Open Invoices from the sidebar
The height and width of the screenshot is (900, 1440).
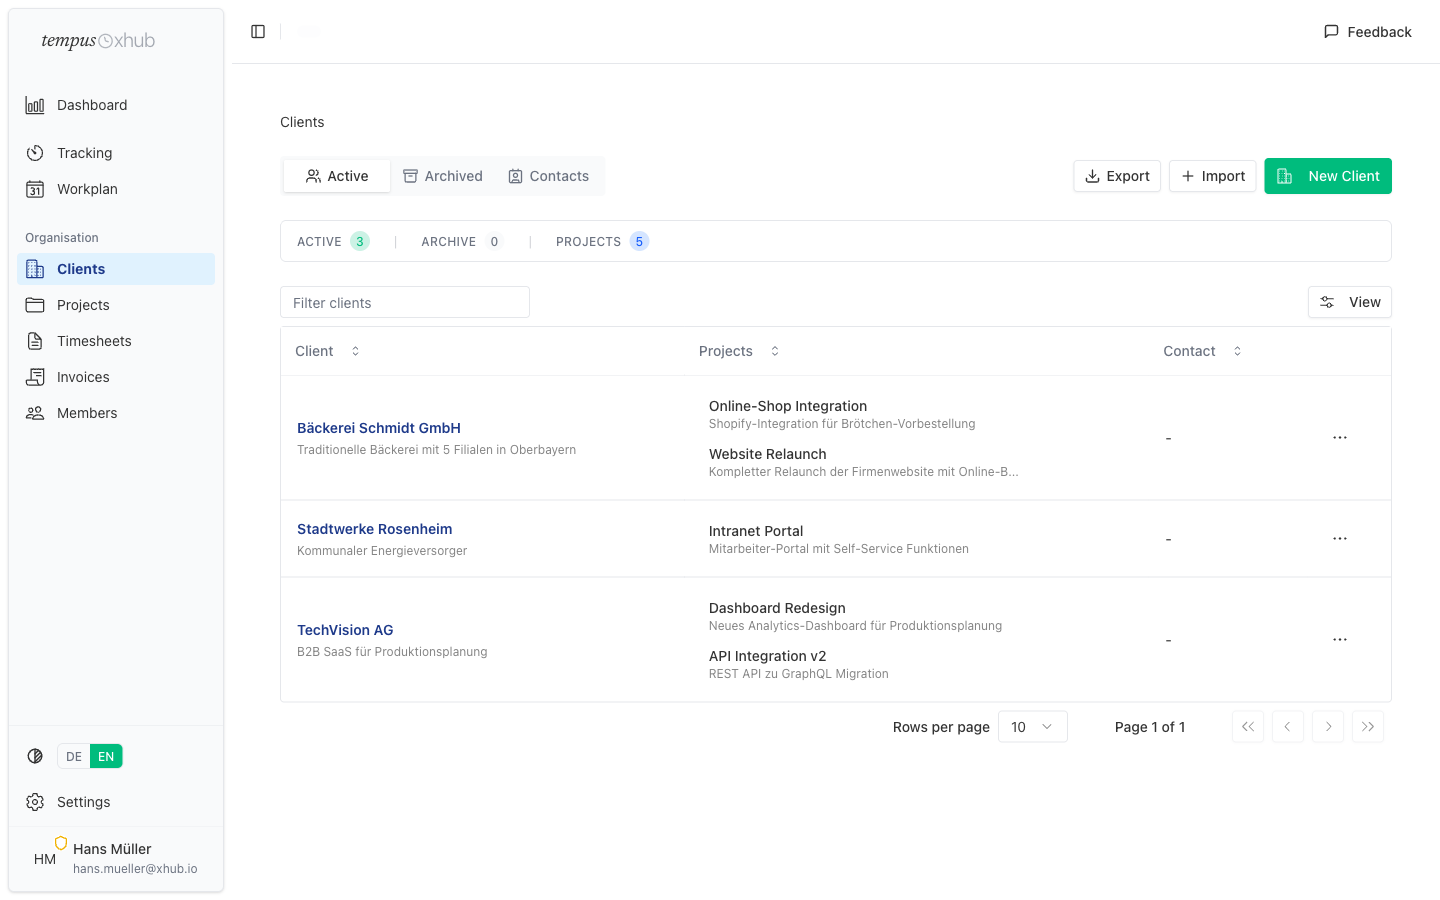tap(83, 377)
